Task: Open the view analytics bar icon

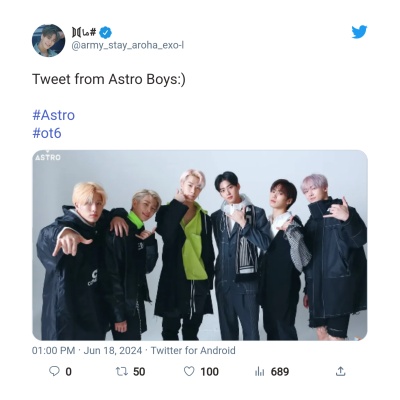Action: pyautogui.click(x=259, y=371)
